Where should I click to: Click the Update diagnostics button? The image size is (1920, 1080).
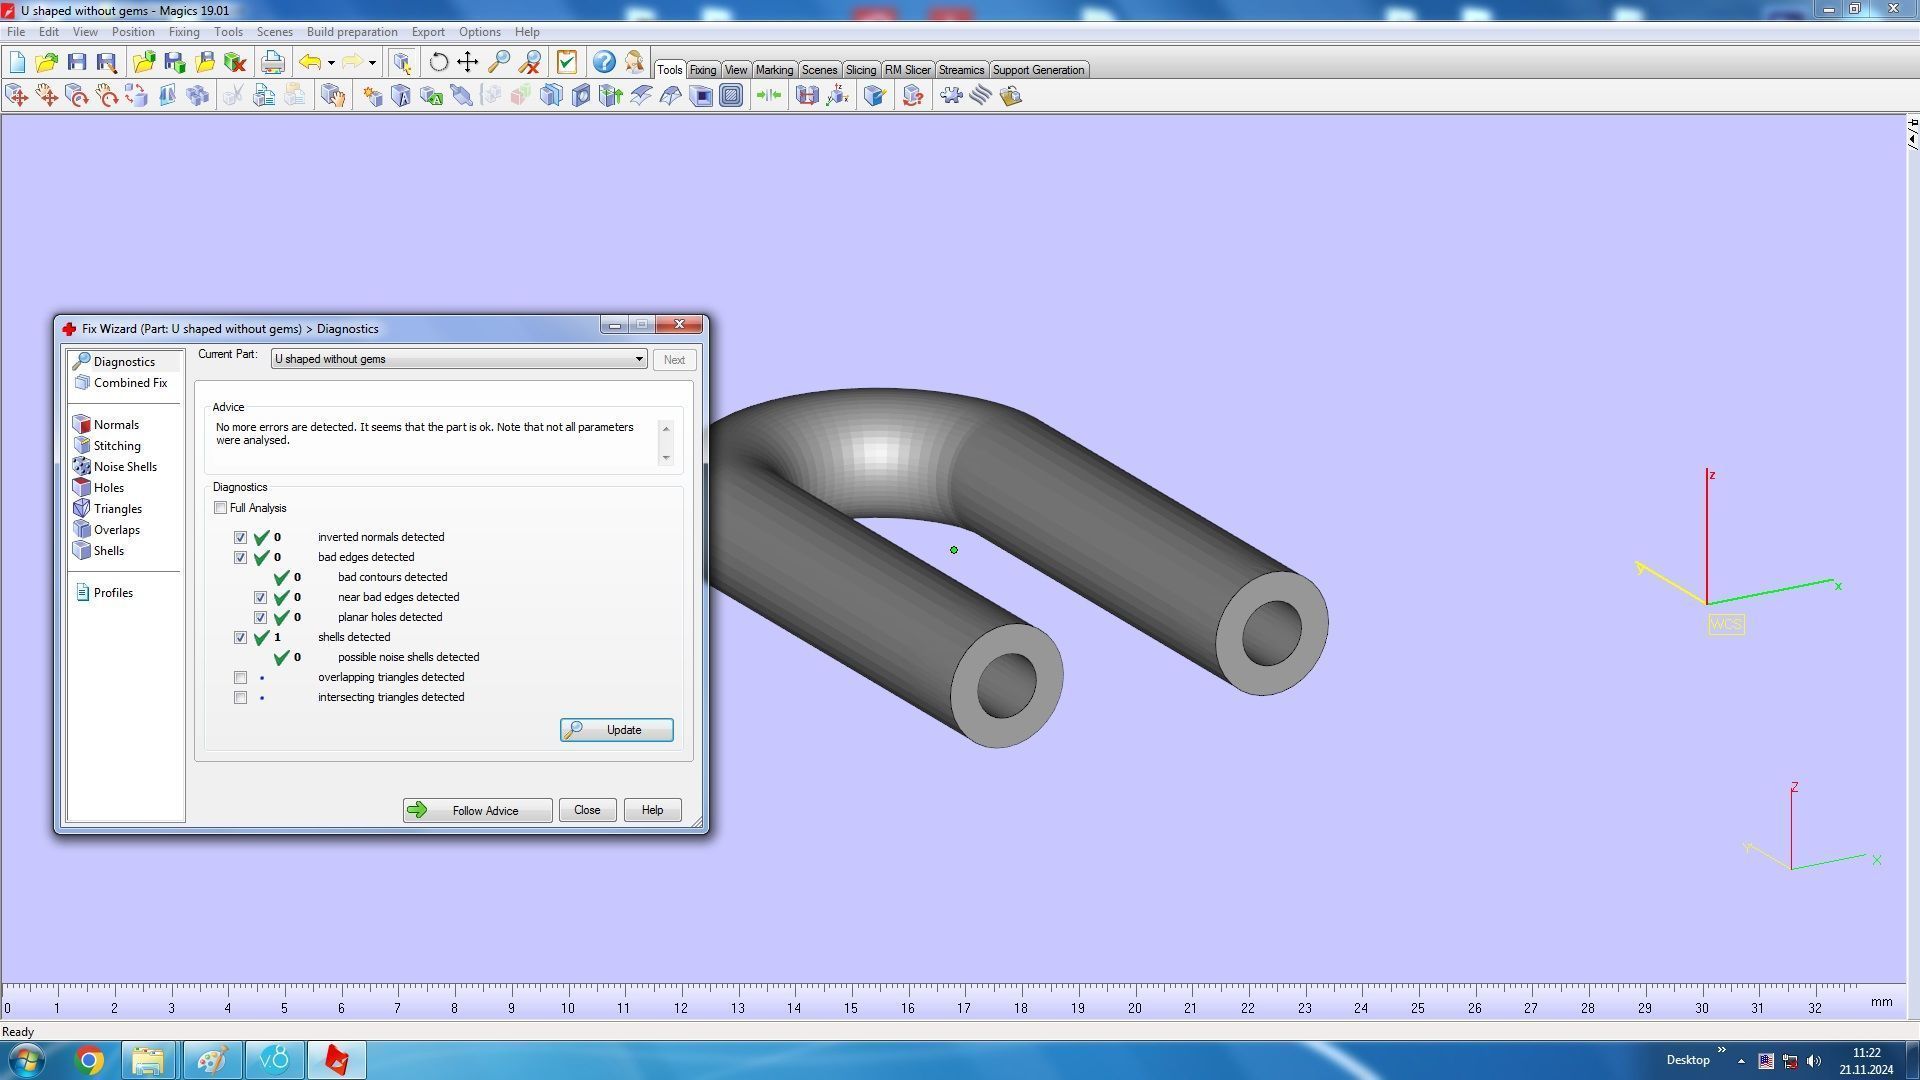(x=616, y=730)
